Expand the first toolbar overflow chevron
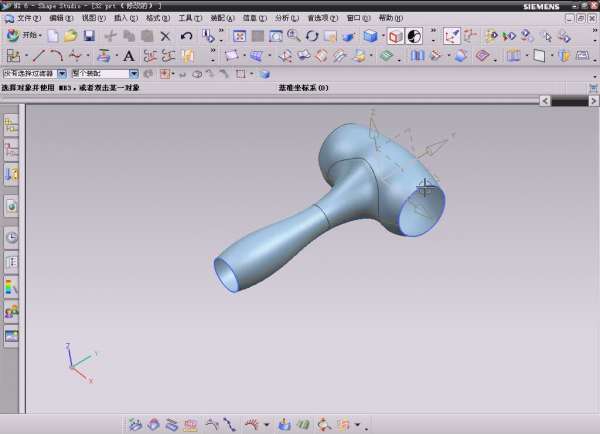This screenshot has height=434, width=600. tap(221, 31)
